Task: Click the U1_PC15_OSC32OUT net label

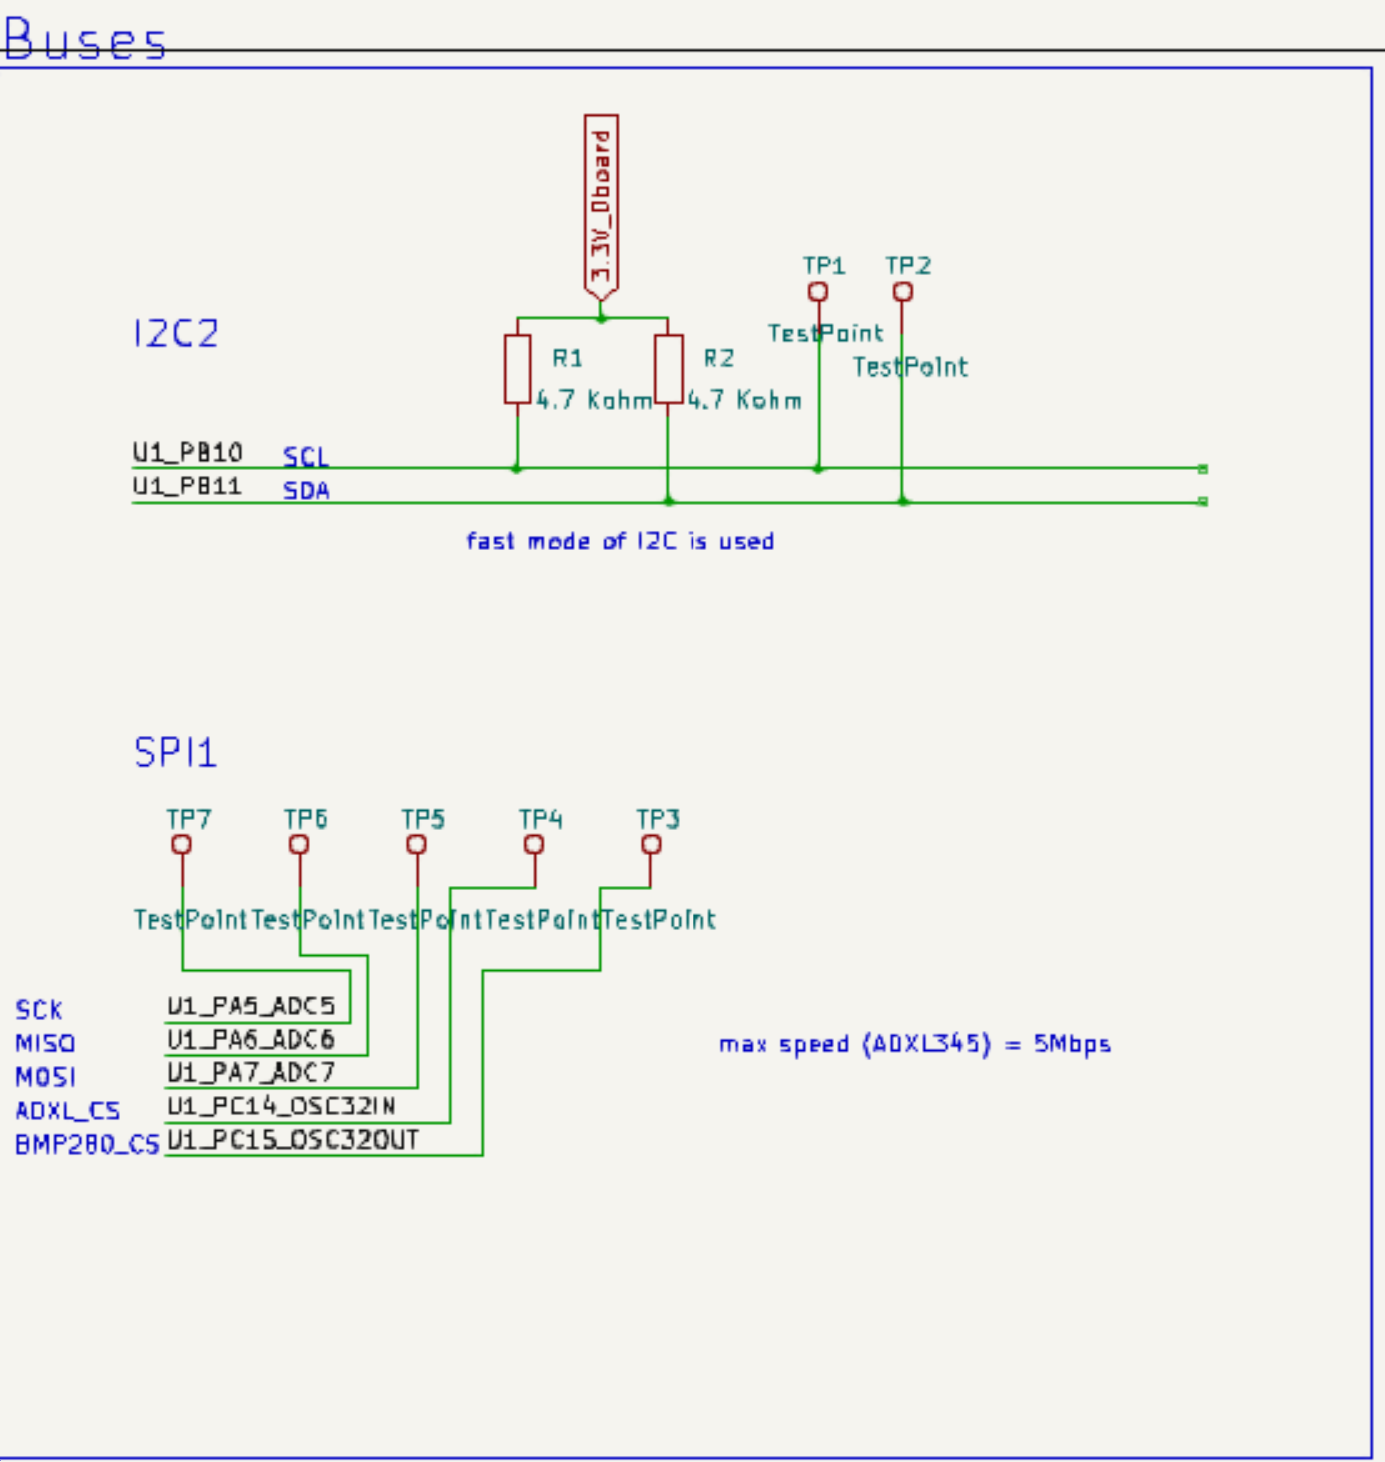Action: [x=293, y=1140]
